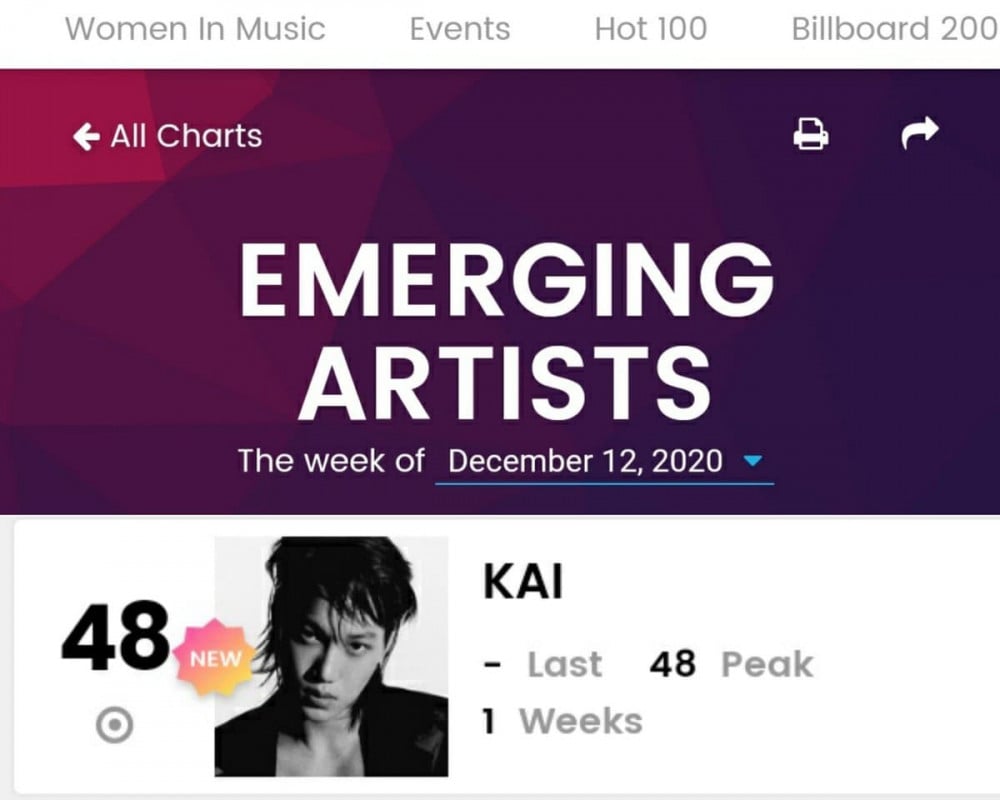Click the NEW badge on rank 48
The width and height of the screenshot is (1000, 800).
pyautogui.click(x=215, y=658)
